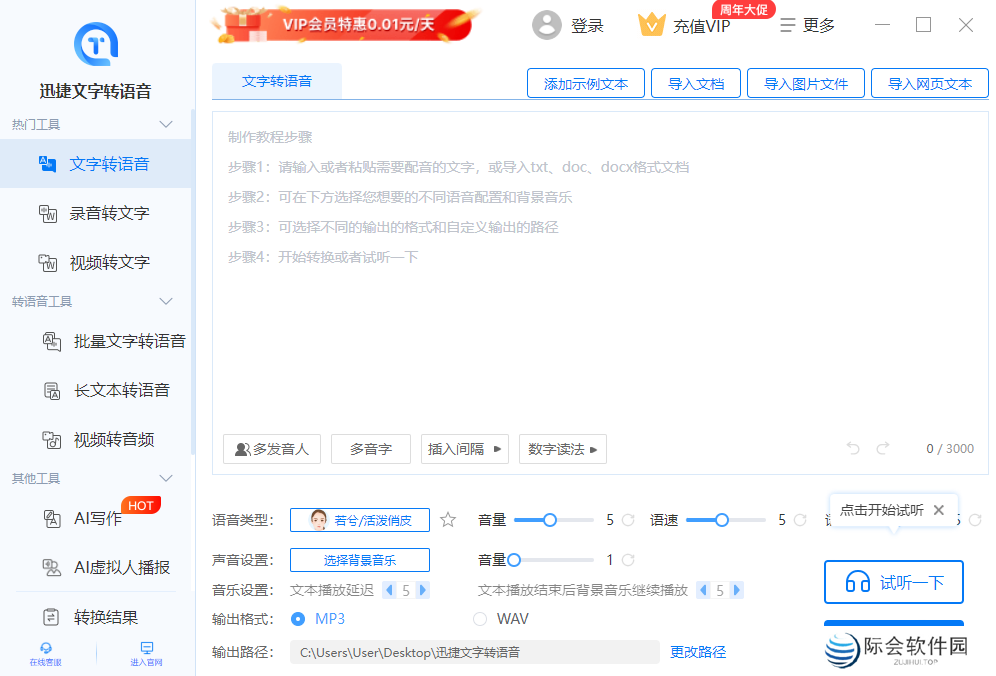Image resolution: width=996 pixels, height=676 pixels.
Task: Choose WAV as the output format
Action: (477, 618)
